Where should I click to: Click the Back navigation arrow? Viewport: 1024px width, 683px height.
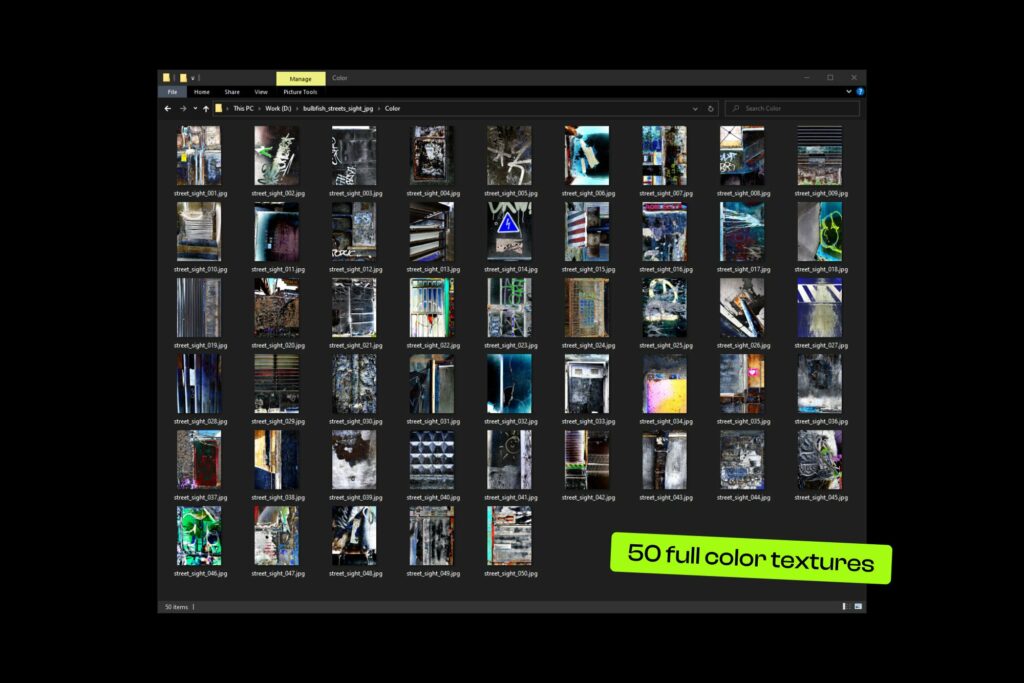pyautogui.click(x=168, y=107)
